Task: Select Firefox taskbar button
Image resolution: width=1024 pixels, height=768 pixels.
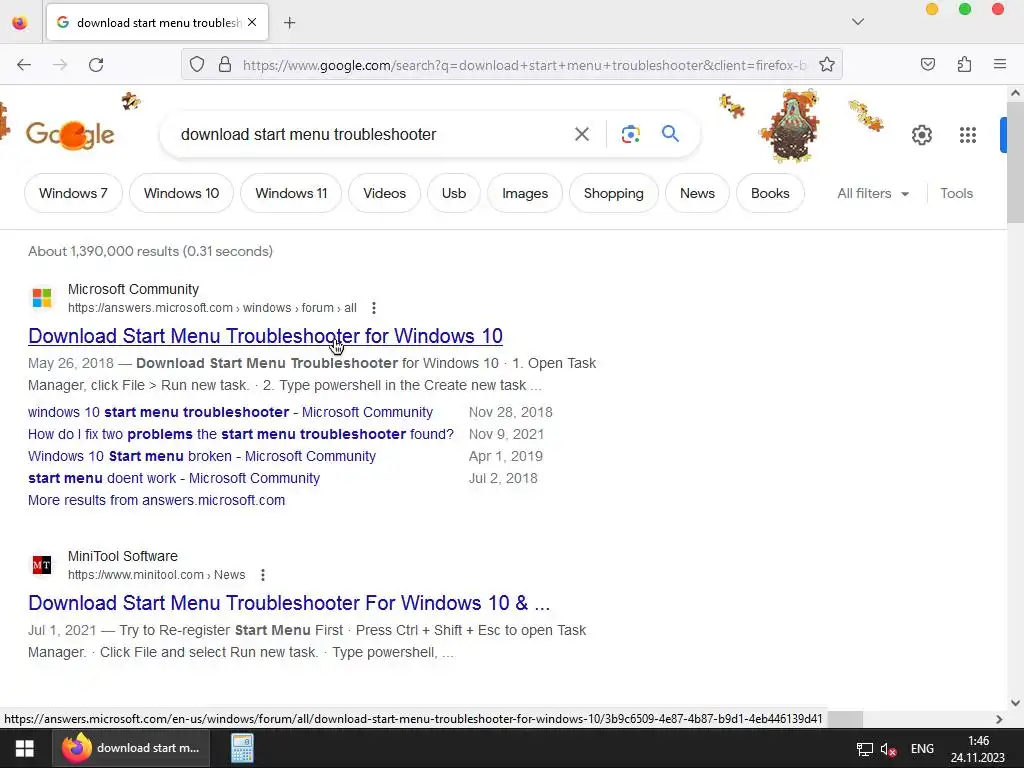Action: [131, 748]
